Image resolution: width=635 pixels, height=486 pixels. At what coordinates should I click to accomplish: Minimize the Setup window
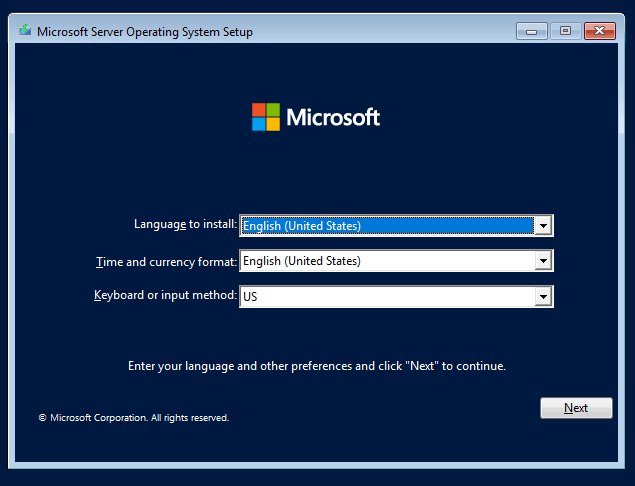(532, 31)
